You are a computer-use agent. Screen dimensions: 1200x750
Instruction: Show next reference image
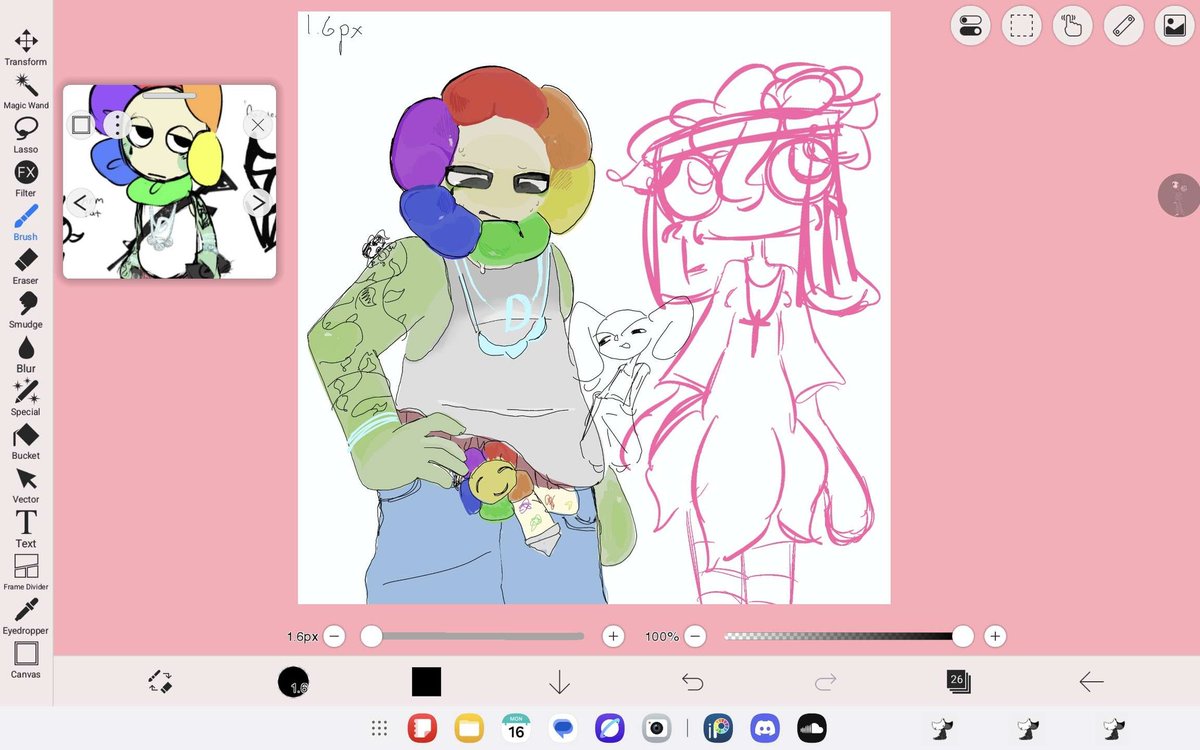click(x=258, y=203)
